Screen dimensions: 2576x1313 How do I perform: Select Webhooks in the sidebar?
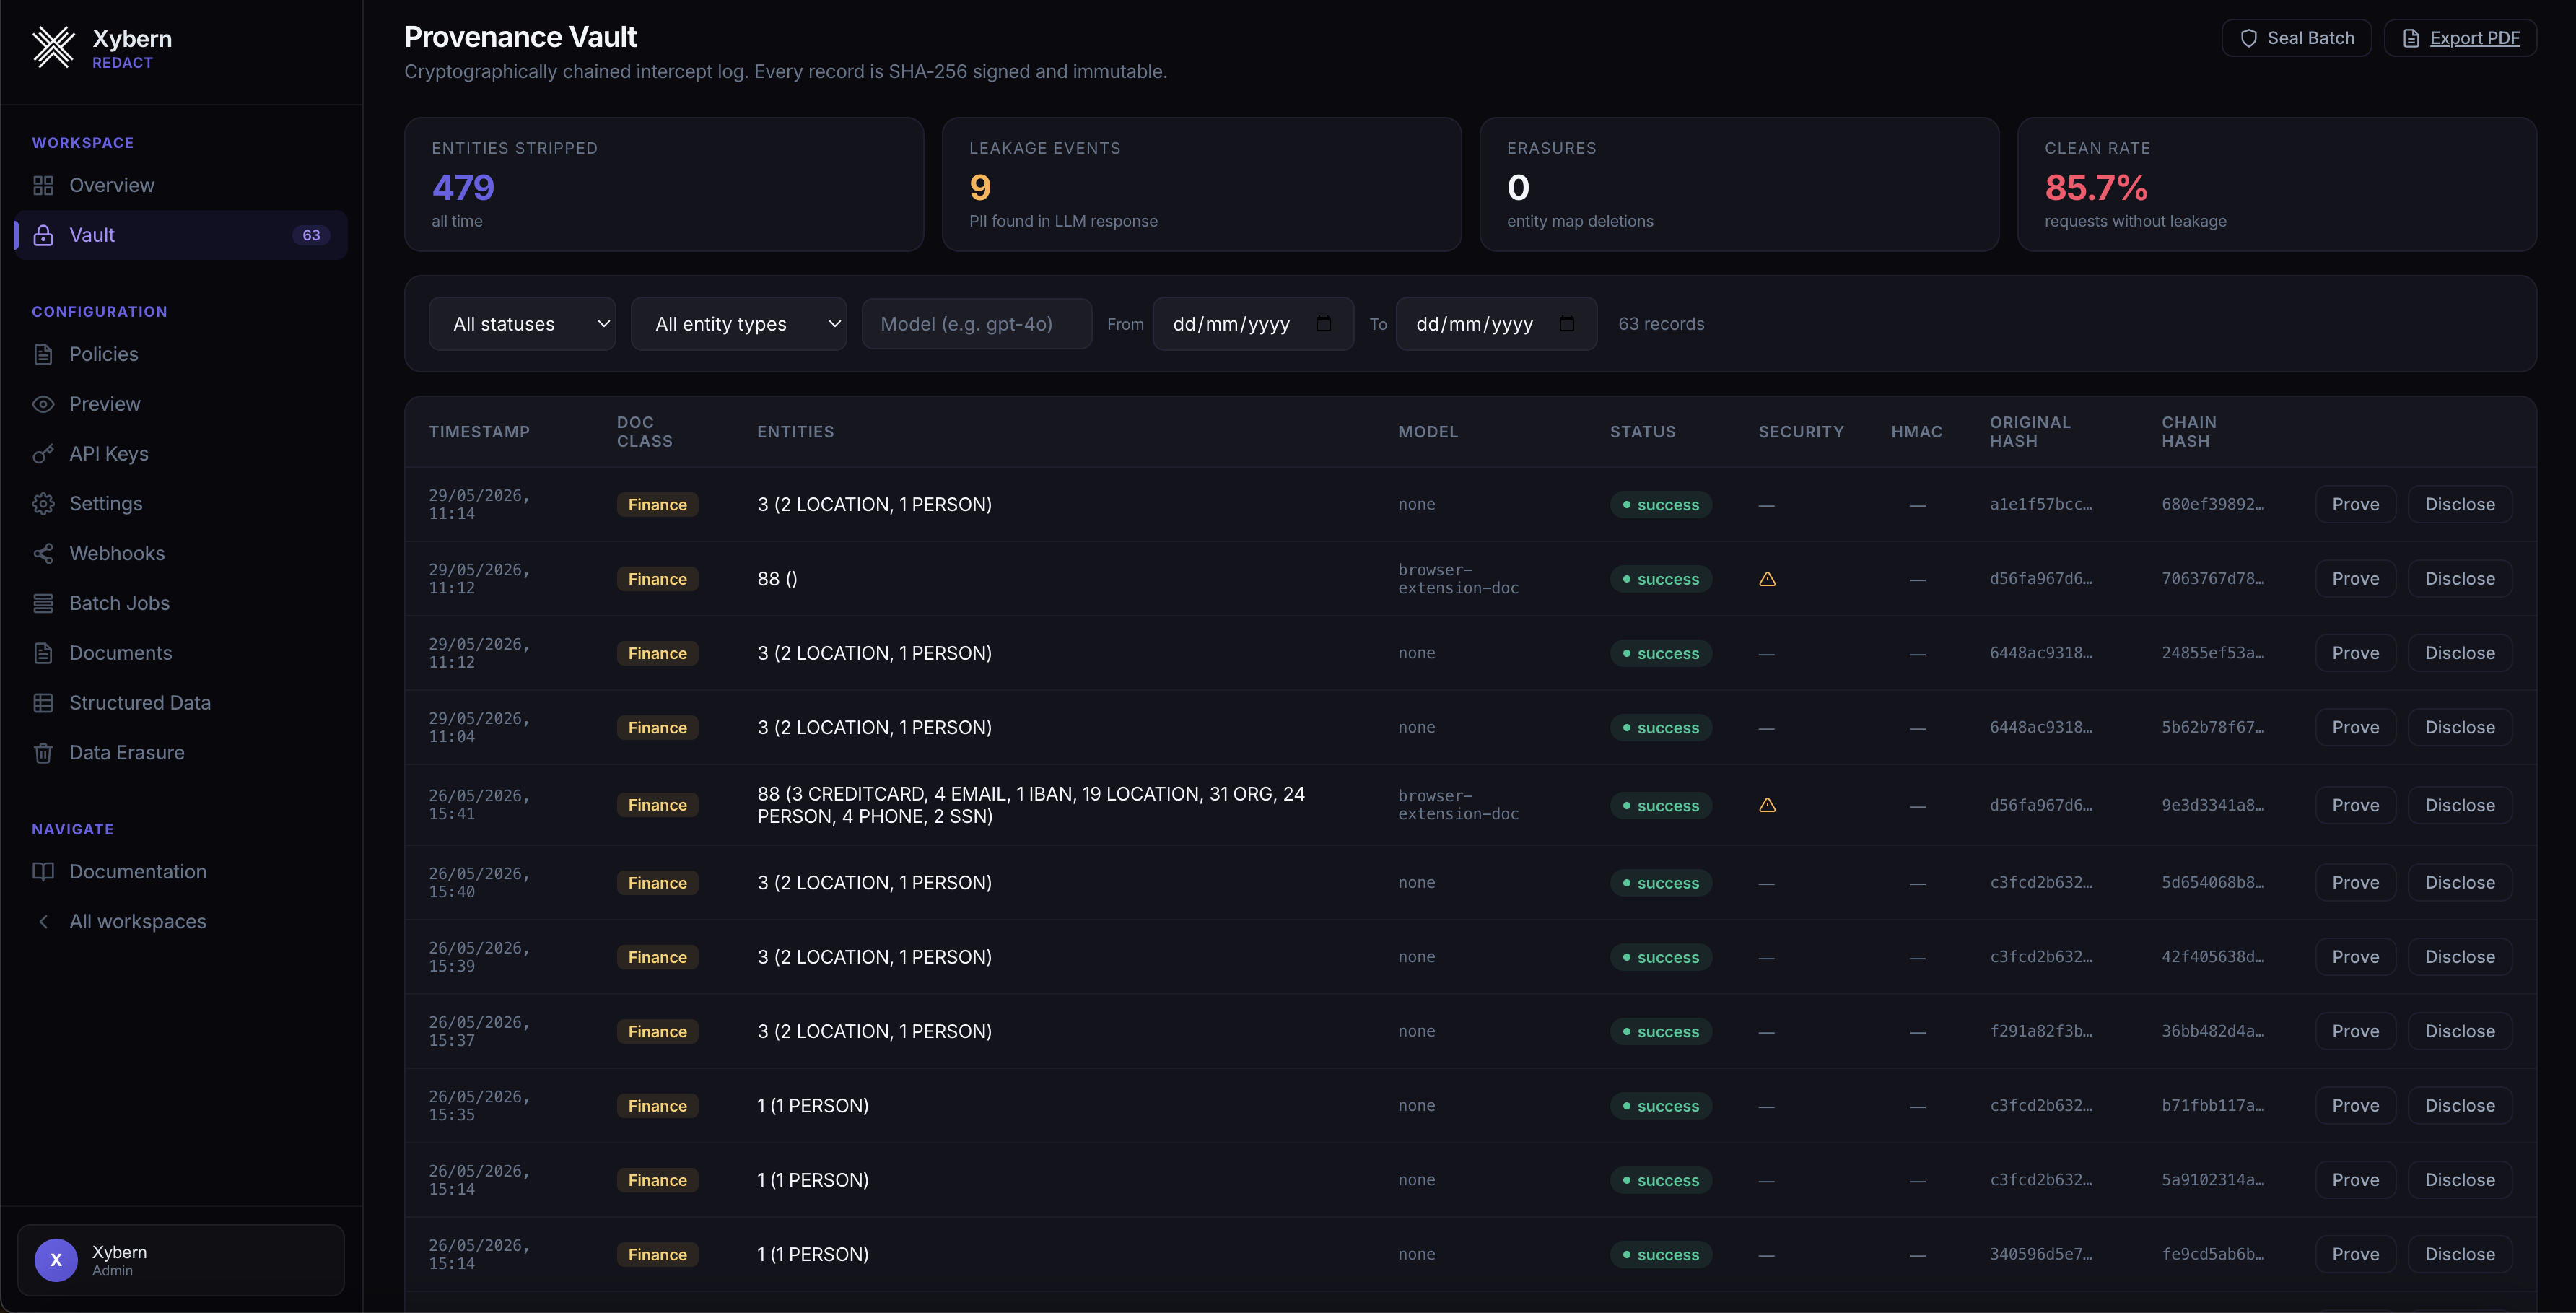tap(181, 553)
